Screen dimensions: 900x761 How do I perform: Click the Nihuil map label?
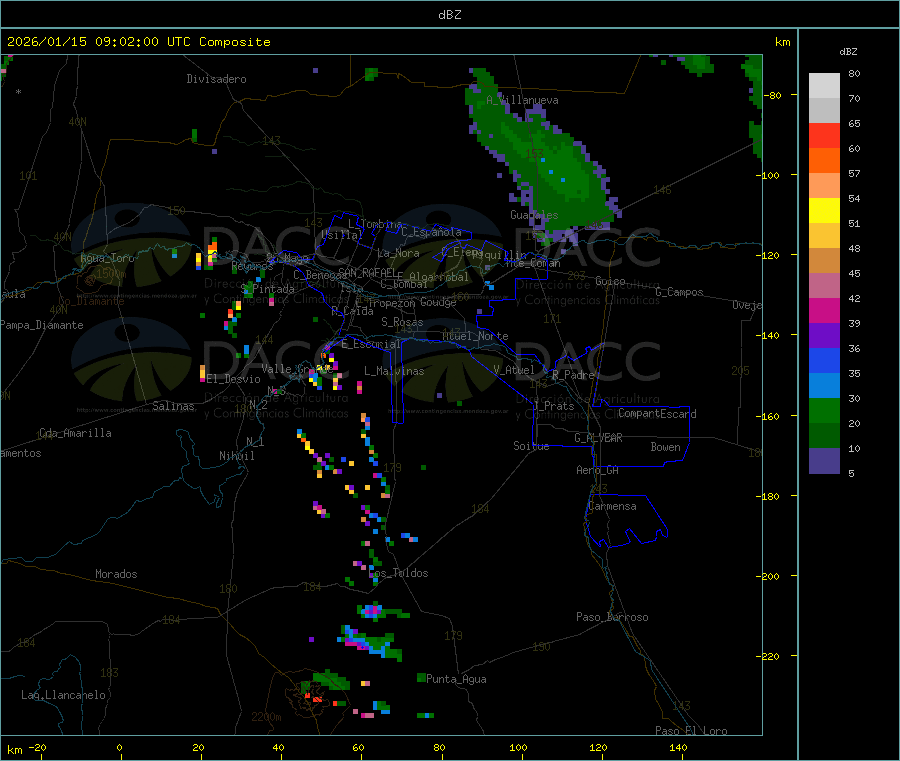click(236, 456)
